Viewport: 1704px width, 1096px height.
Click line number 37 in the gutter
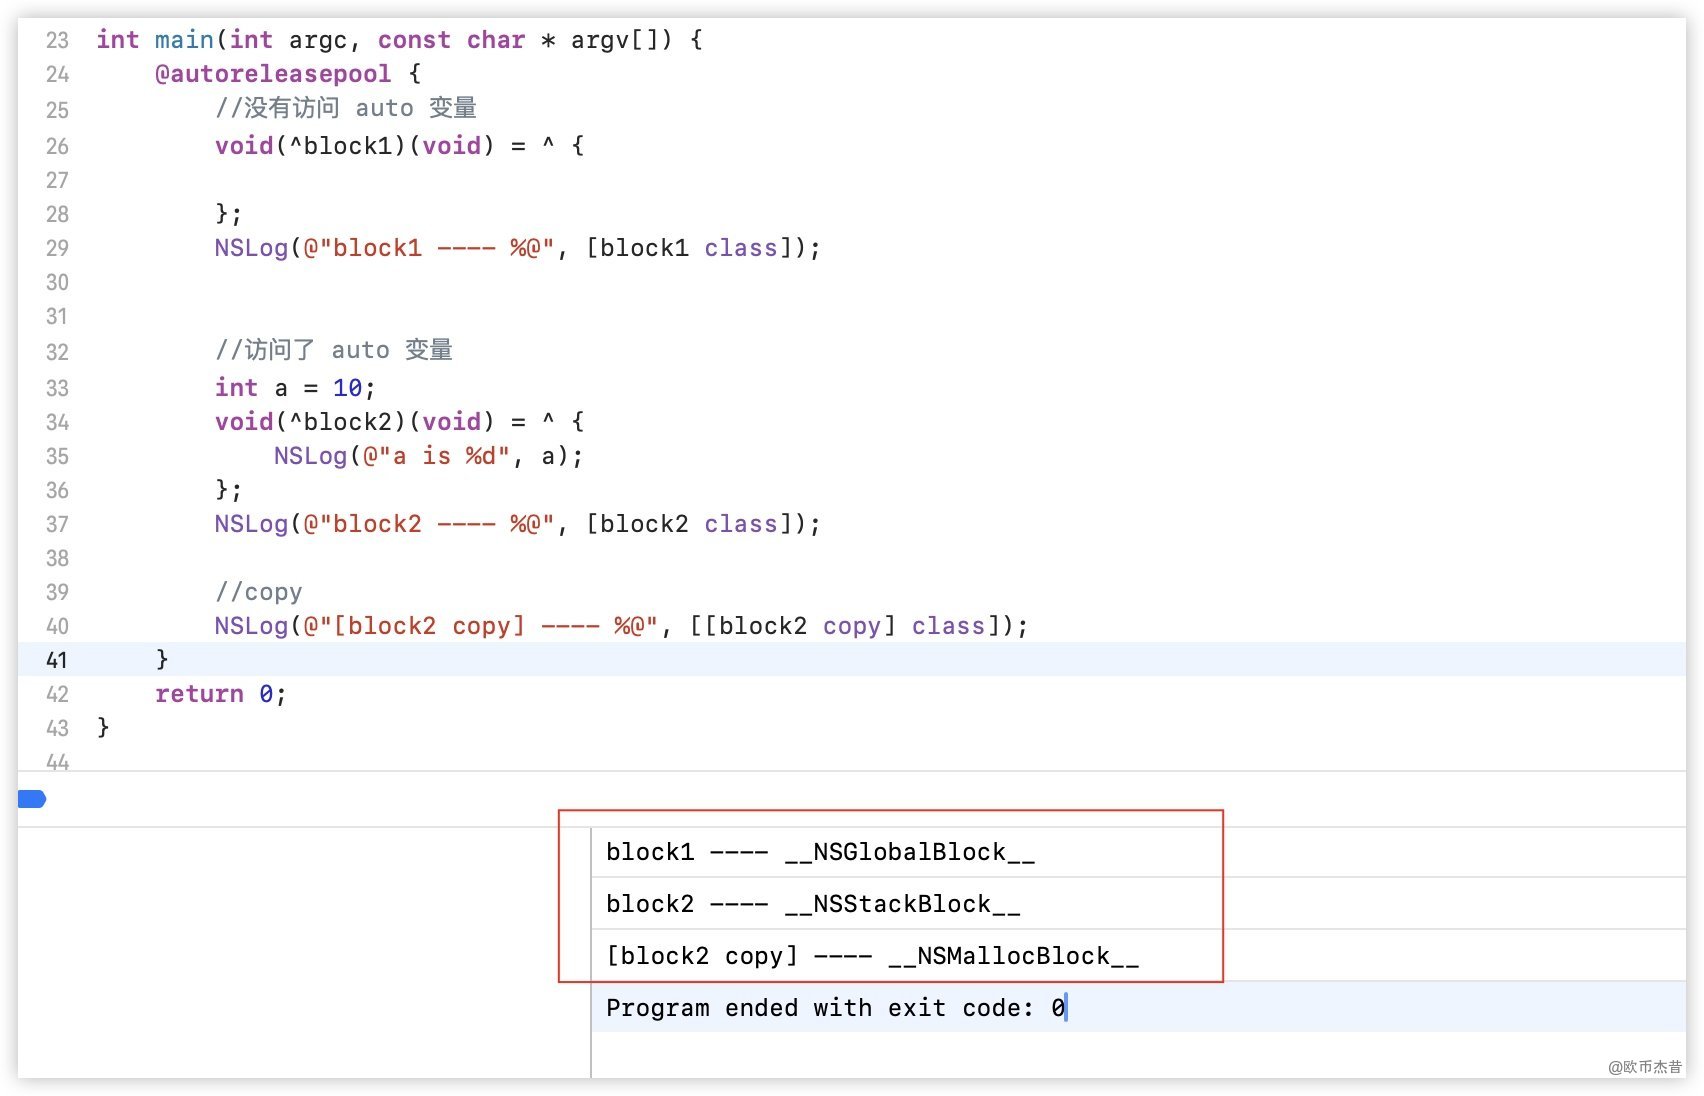coord(57,525)
